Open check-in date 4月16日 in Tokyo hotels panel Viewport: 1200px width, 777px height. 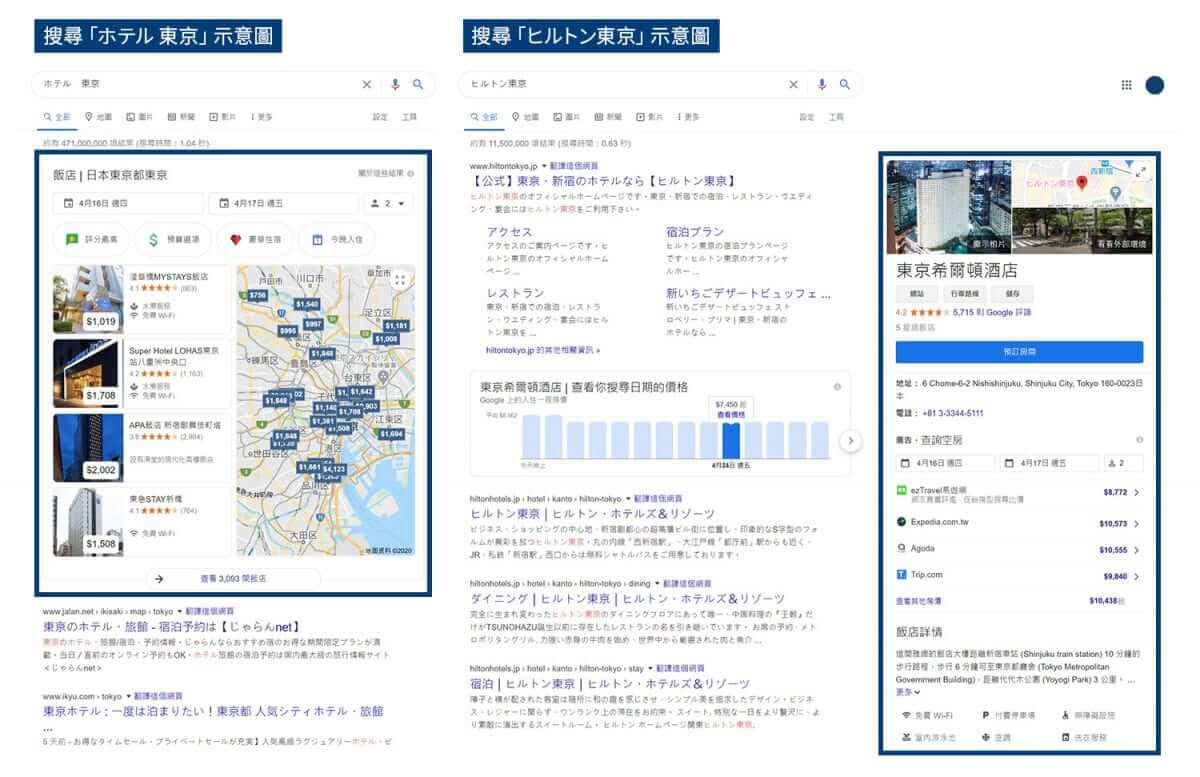(x=127, y=204)
